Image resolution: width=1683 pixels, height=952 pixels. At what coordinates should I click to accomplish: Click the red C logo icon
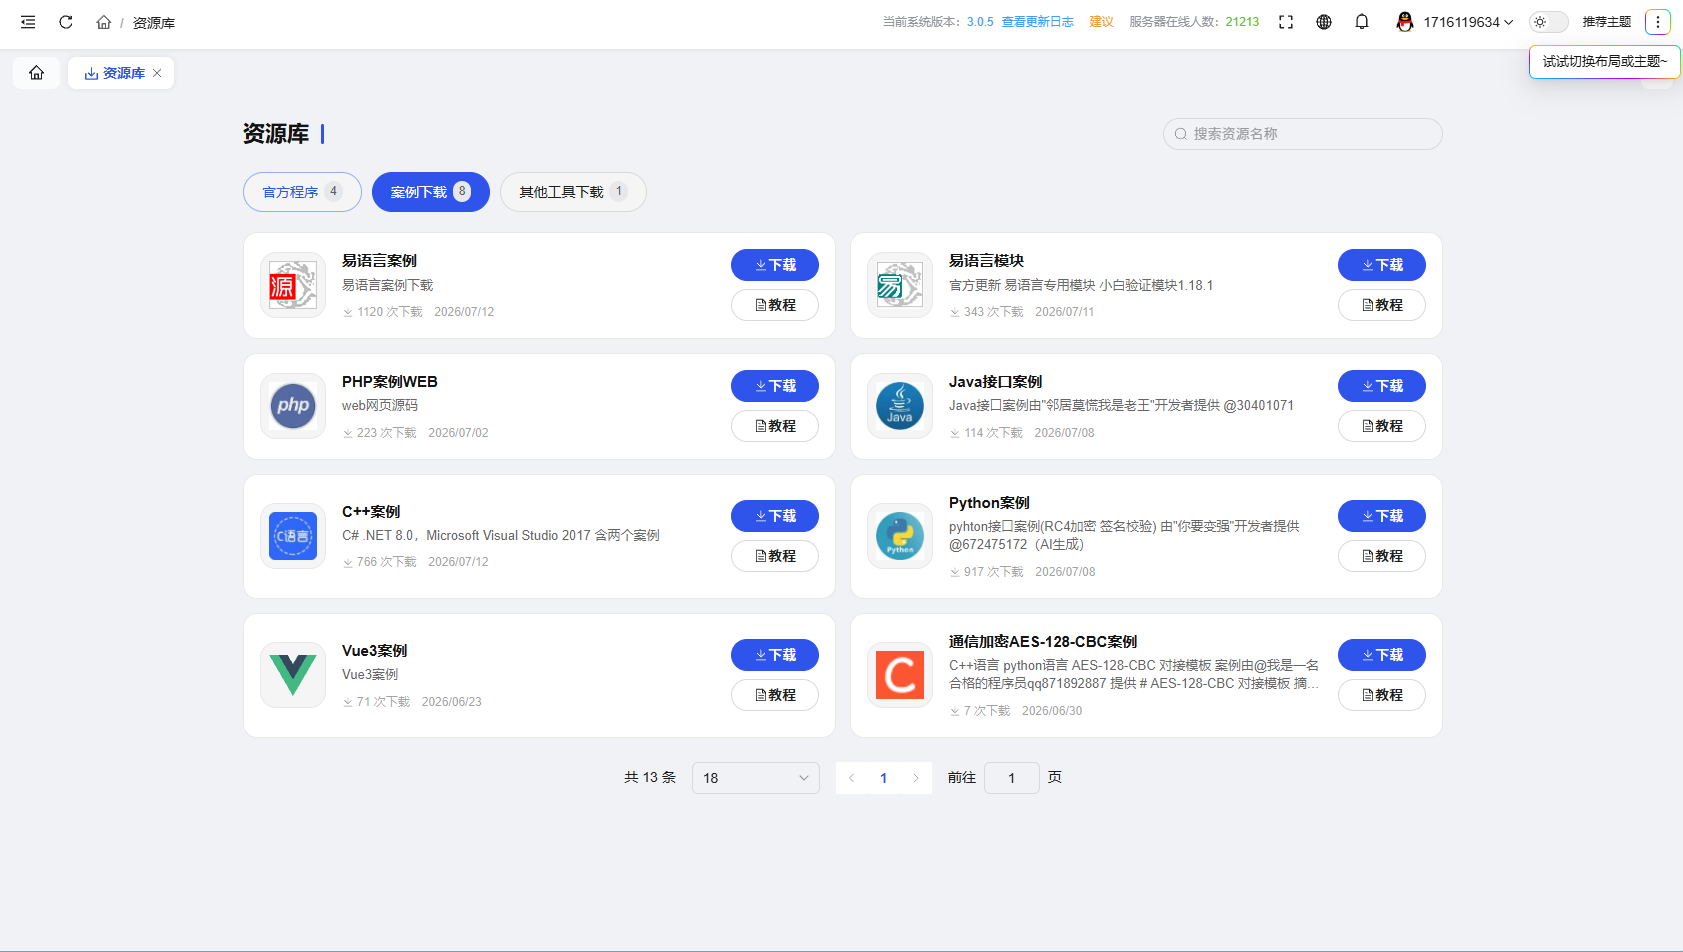click(x=900, y=675)
